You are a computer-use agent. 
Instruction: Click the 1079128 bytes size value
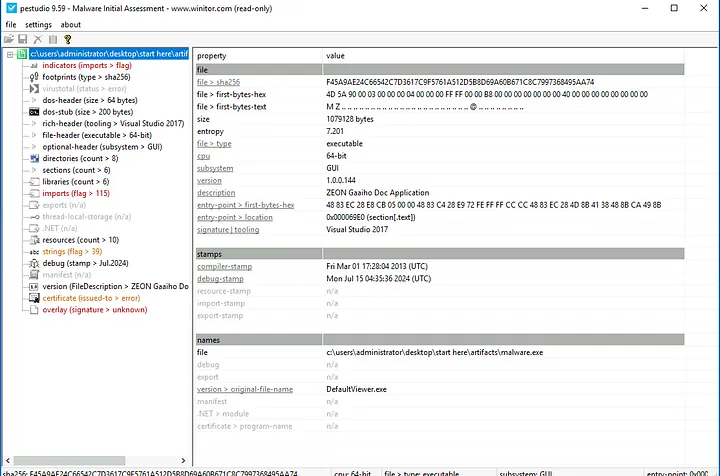click(350, 119)
